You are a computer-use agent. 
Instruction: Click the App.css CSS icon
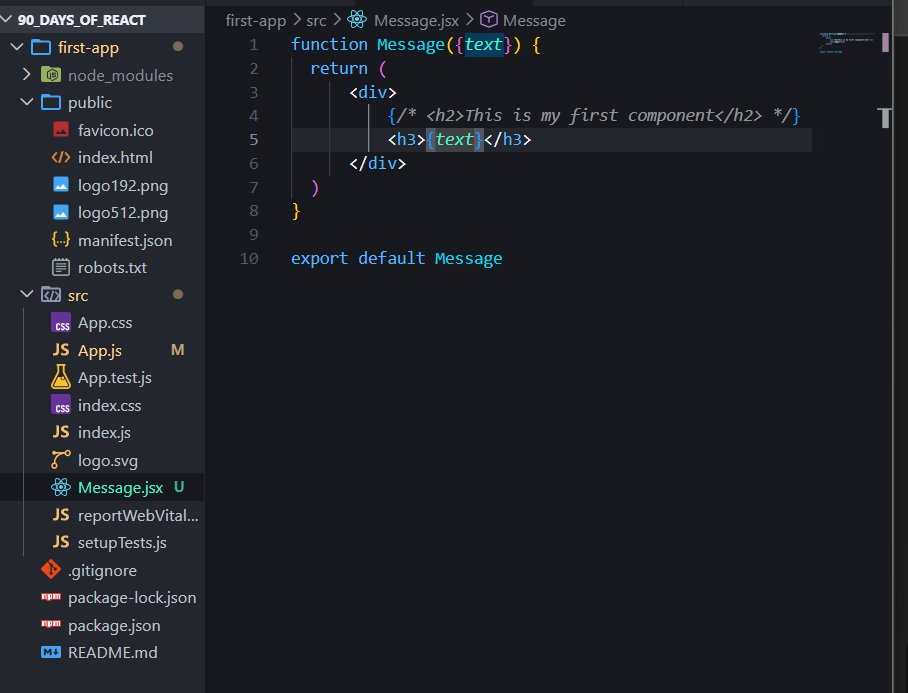tap(61, 322)
